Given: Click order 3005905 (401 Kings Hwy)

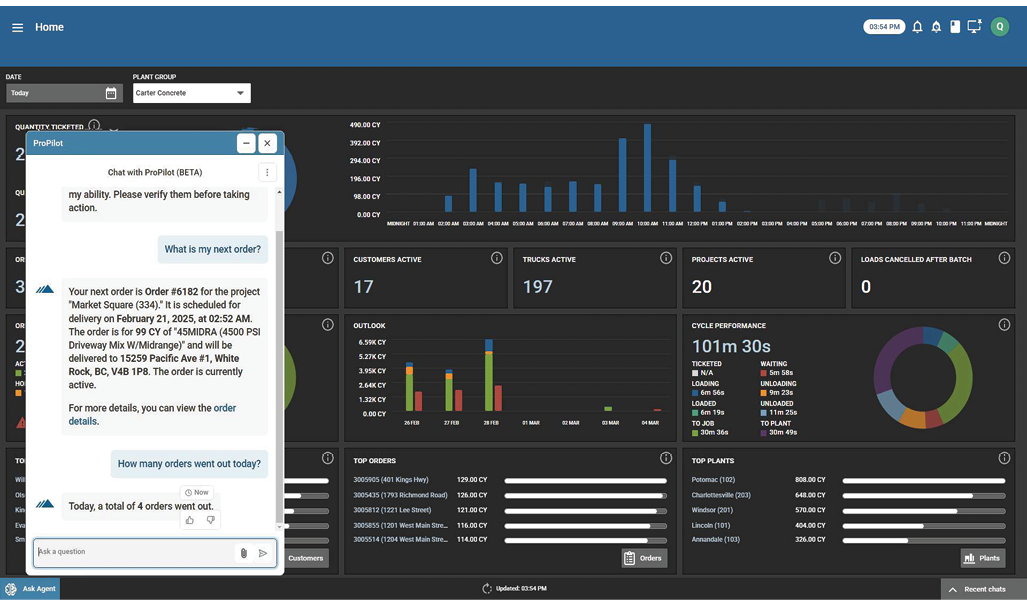Looking at the screenshot, I should (x=391, y=480).
